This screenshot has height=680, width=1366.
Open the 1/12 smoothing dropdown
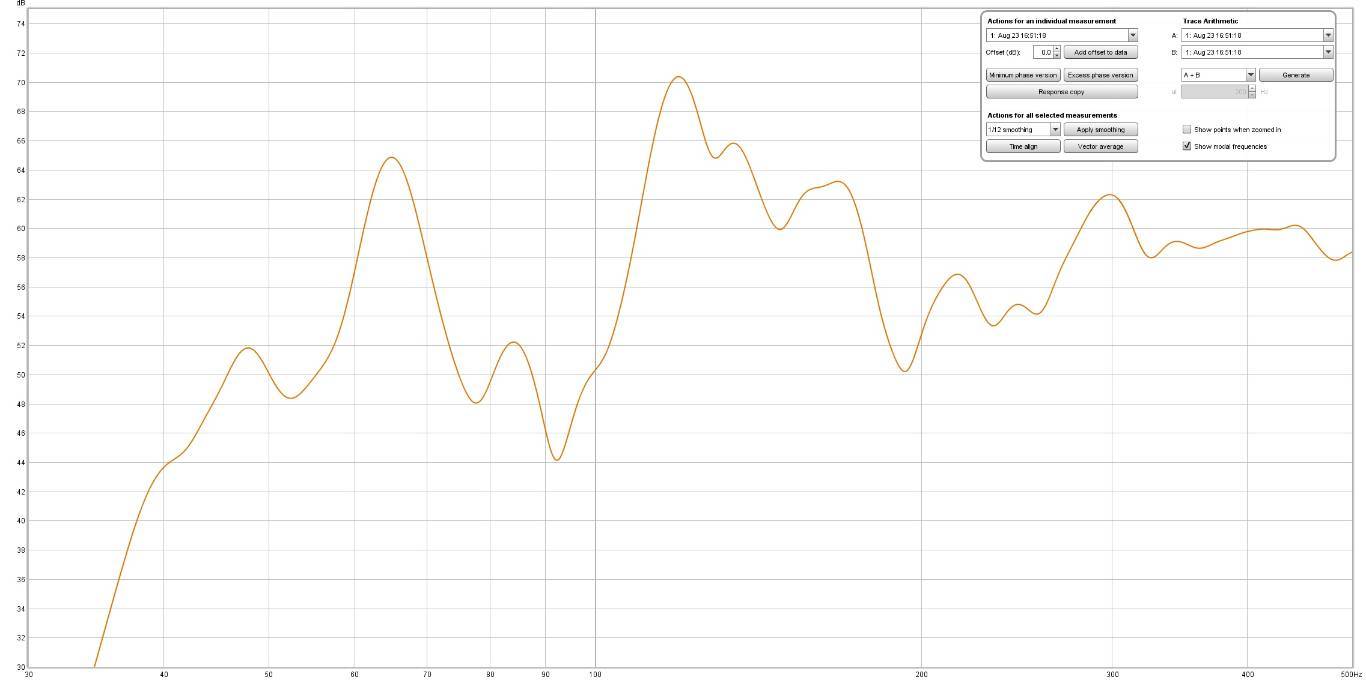click(1023, 130)
